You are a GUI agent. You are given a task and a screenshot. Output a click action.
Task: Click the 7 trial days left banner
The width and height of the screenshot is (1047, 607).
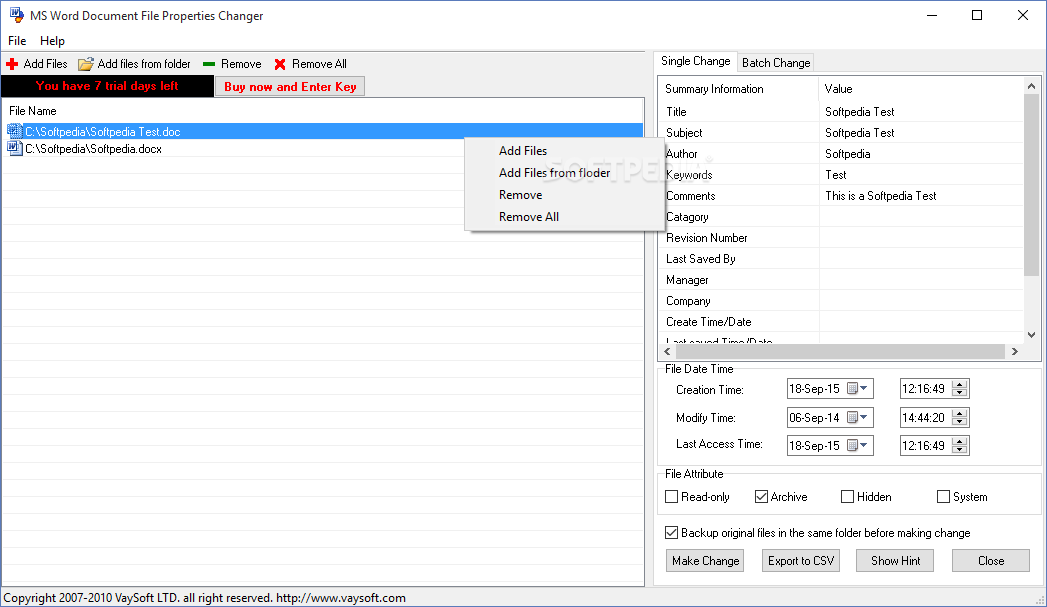[108, 86]
